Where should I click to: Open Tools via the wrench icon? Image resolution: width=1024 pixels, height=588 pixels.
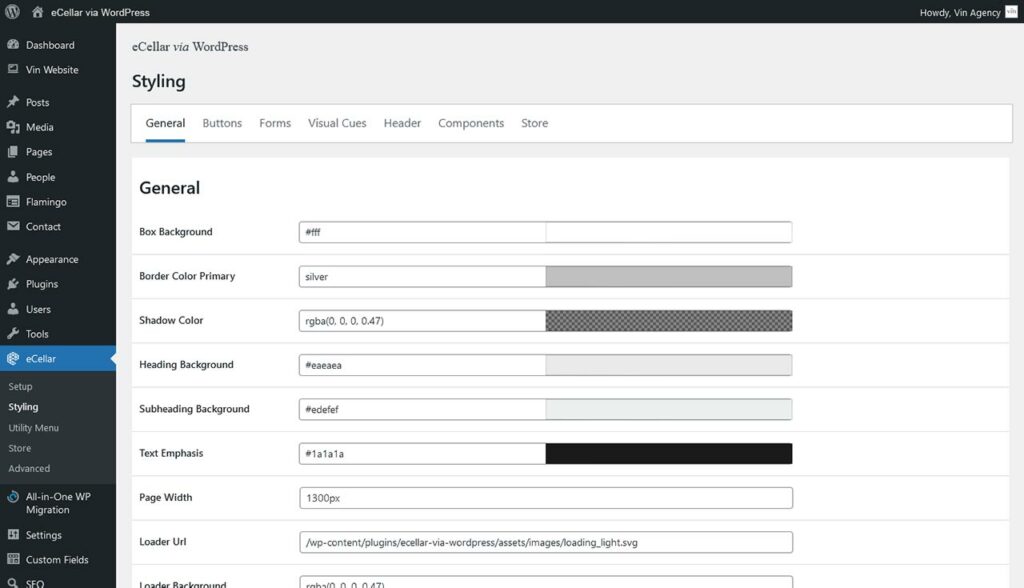pyautogui.click(x=13, y=334)
